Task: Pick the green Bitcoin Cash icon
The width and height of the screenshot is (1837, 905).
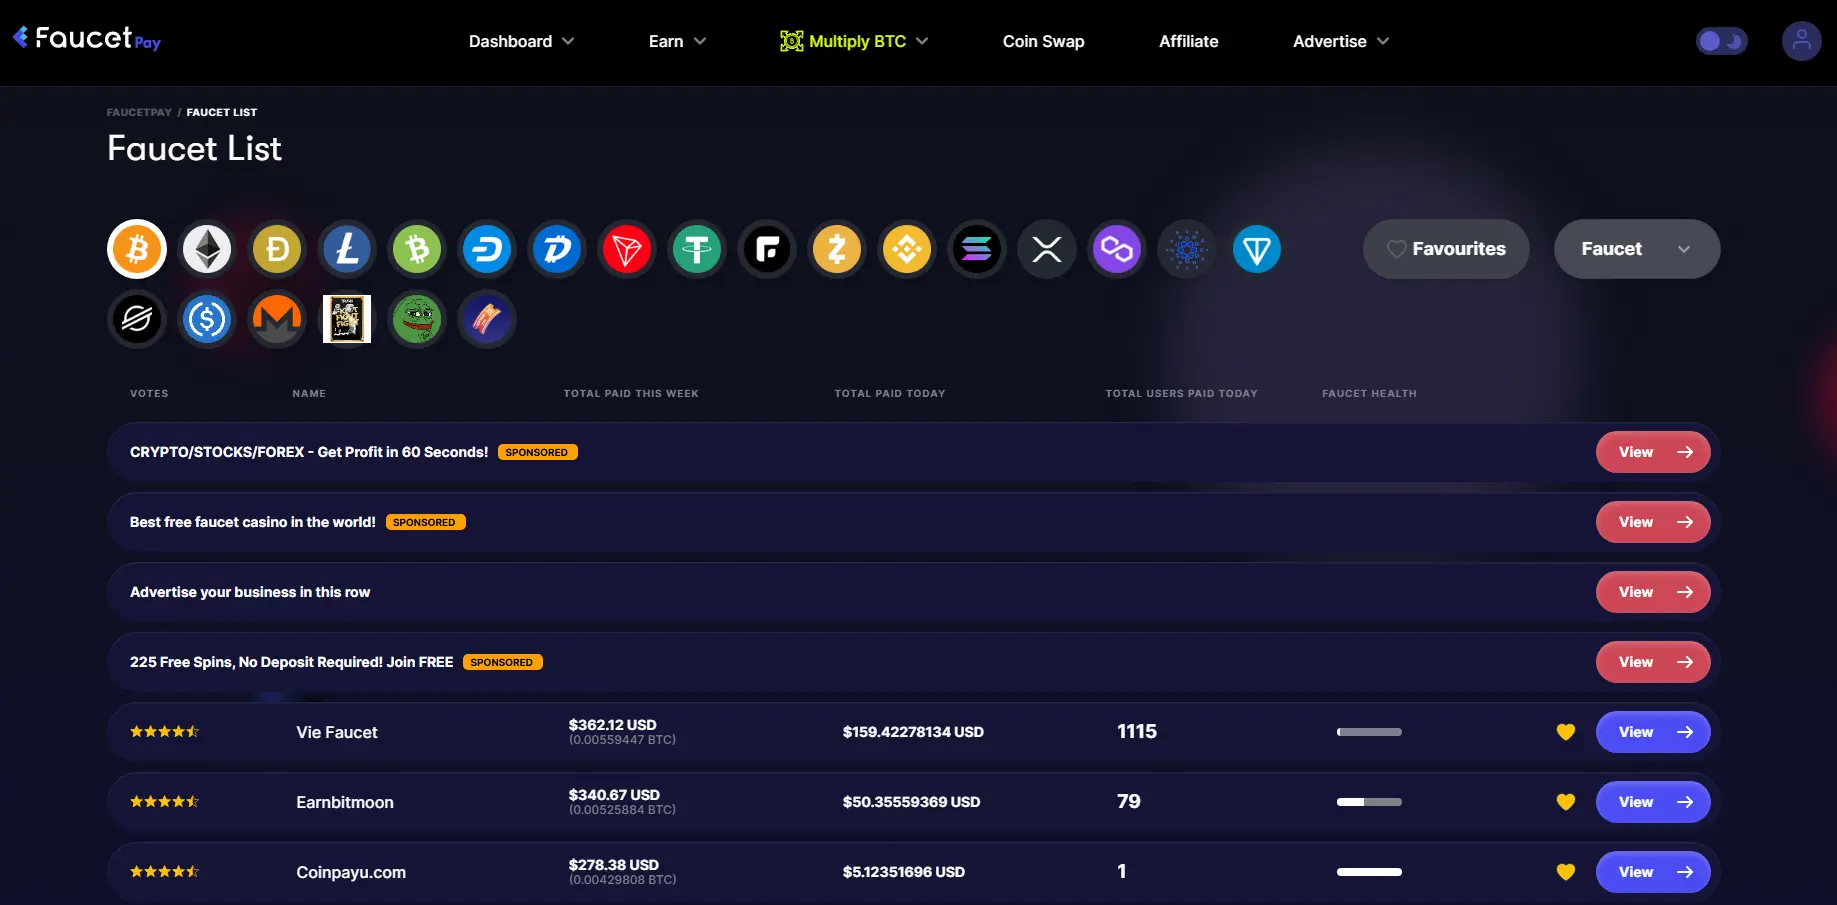Action: click(x=417, y=249)
